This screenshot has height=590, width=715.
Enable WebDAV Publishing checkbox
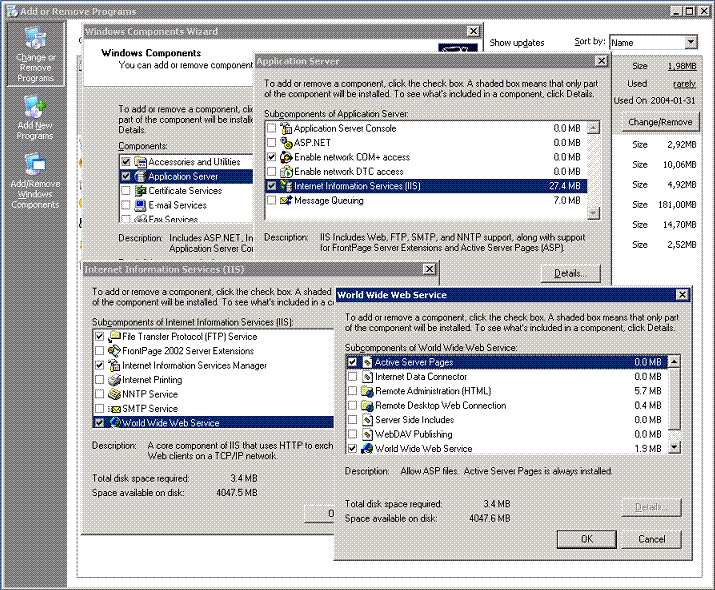point(352,434)
